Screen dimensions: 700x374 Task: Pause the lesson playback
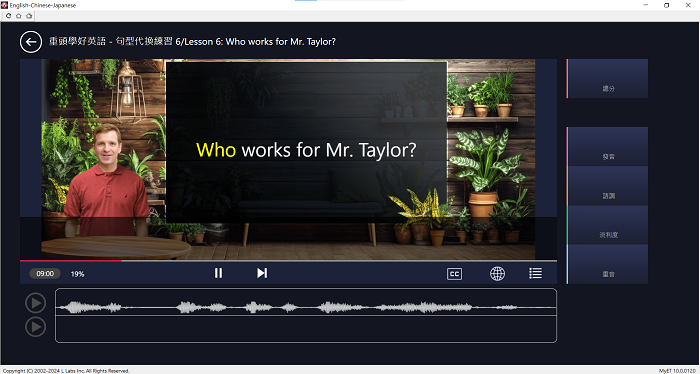coord(218,273)
